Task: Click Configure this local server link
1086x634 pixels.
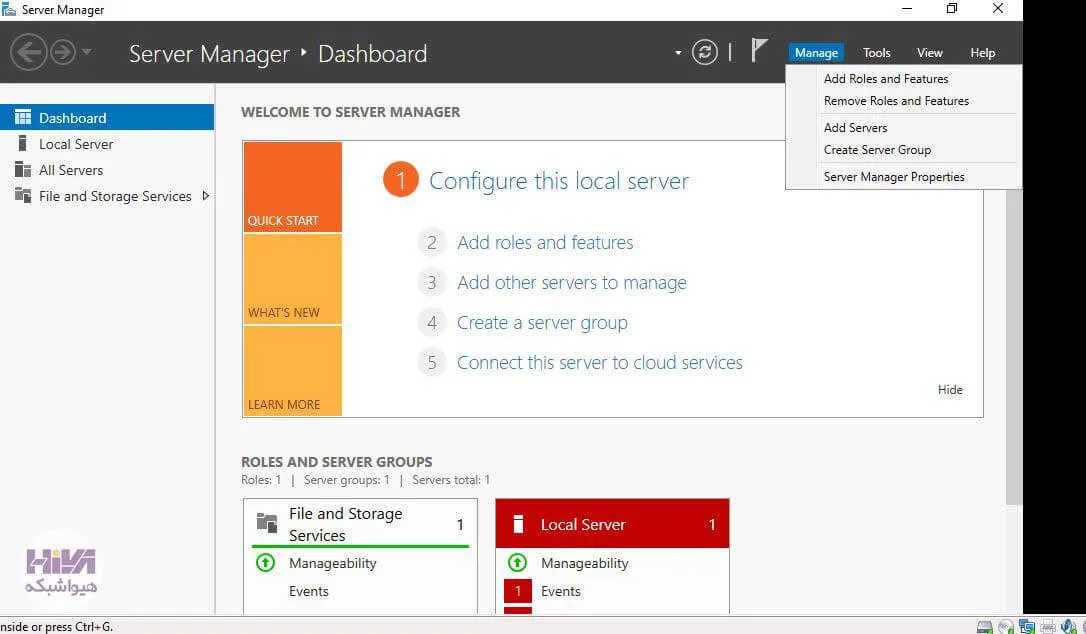Action: tap(559, 181)
